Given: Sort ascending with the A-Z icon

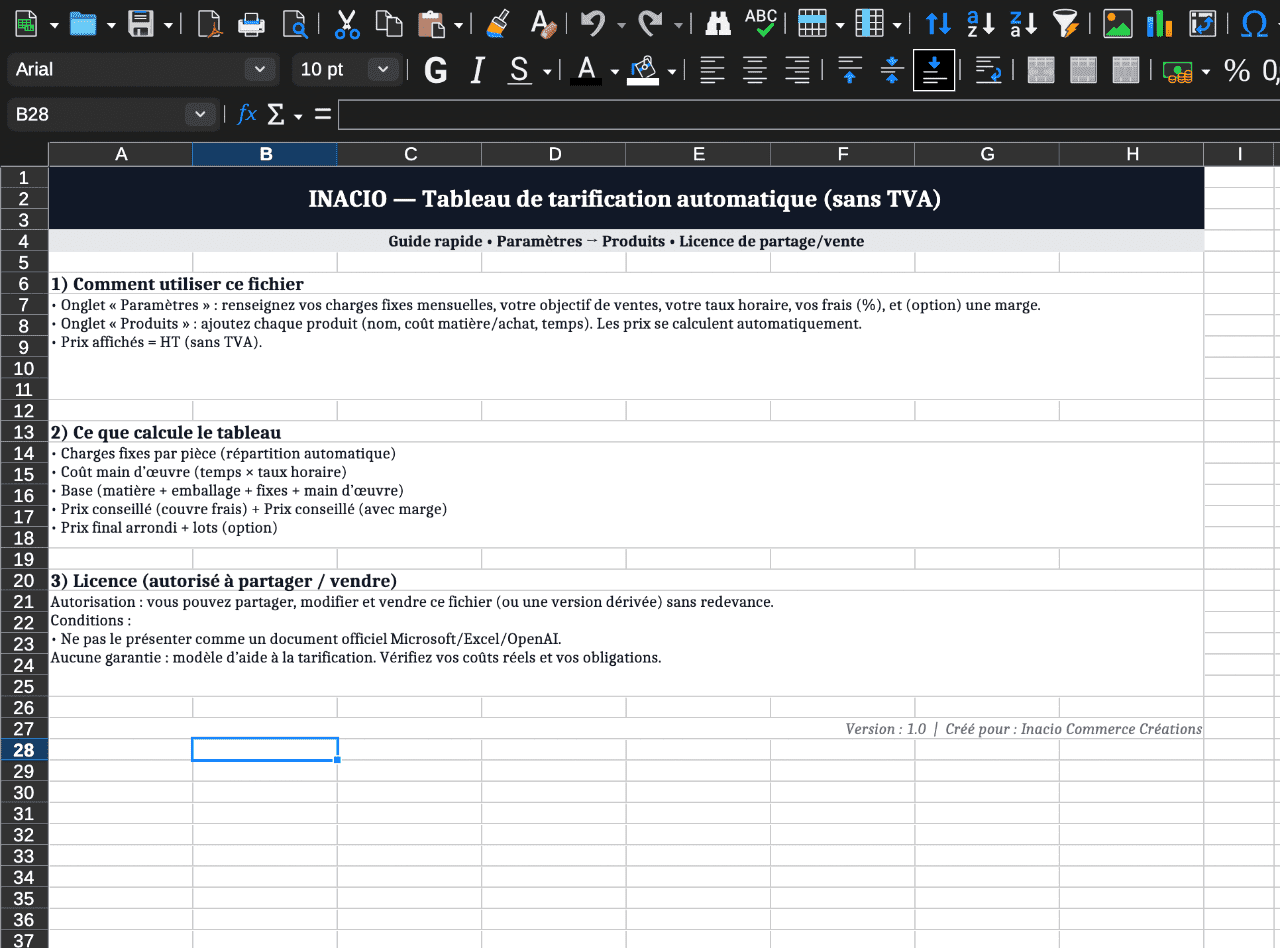Looking at the screenshot, I should (981, 23).
